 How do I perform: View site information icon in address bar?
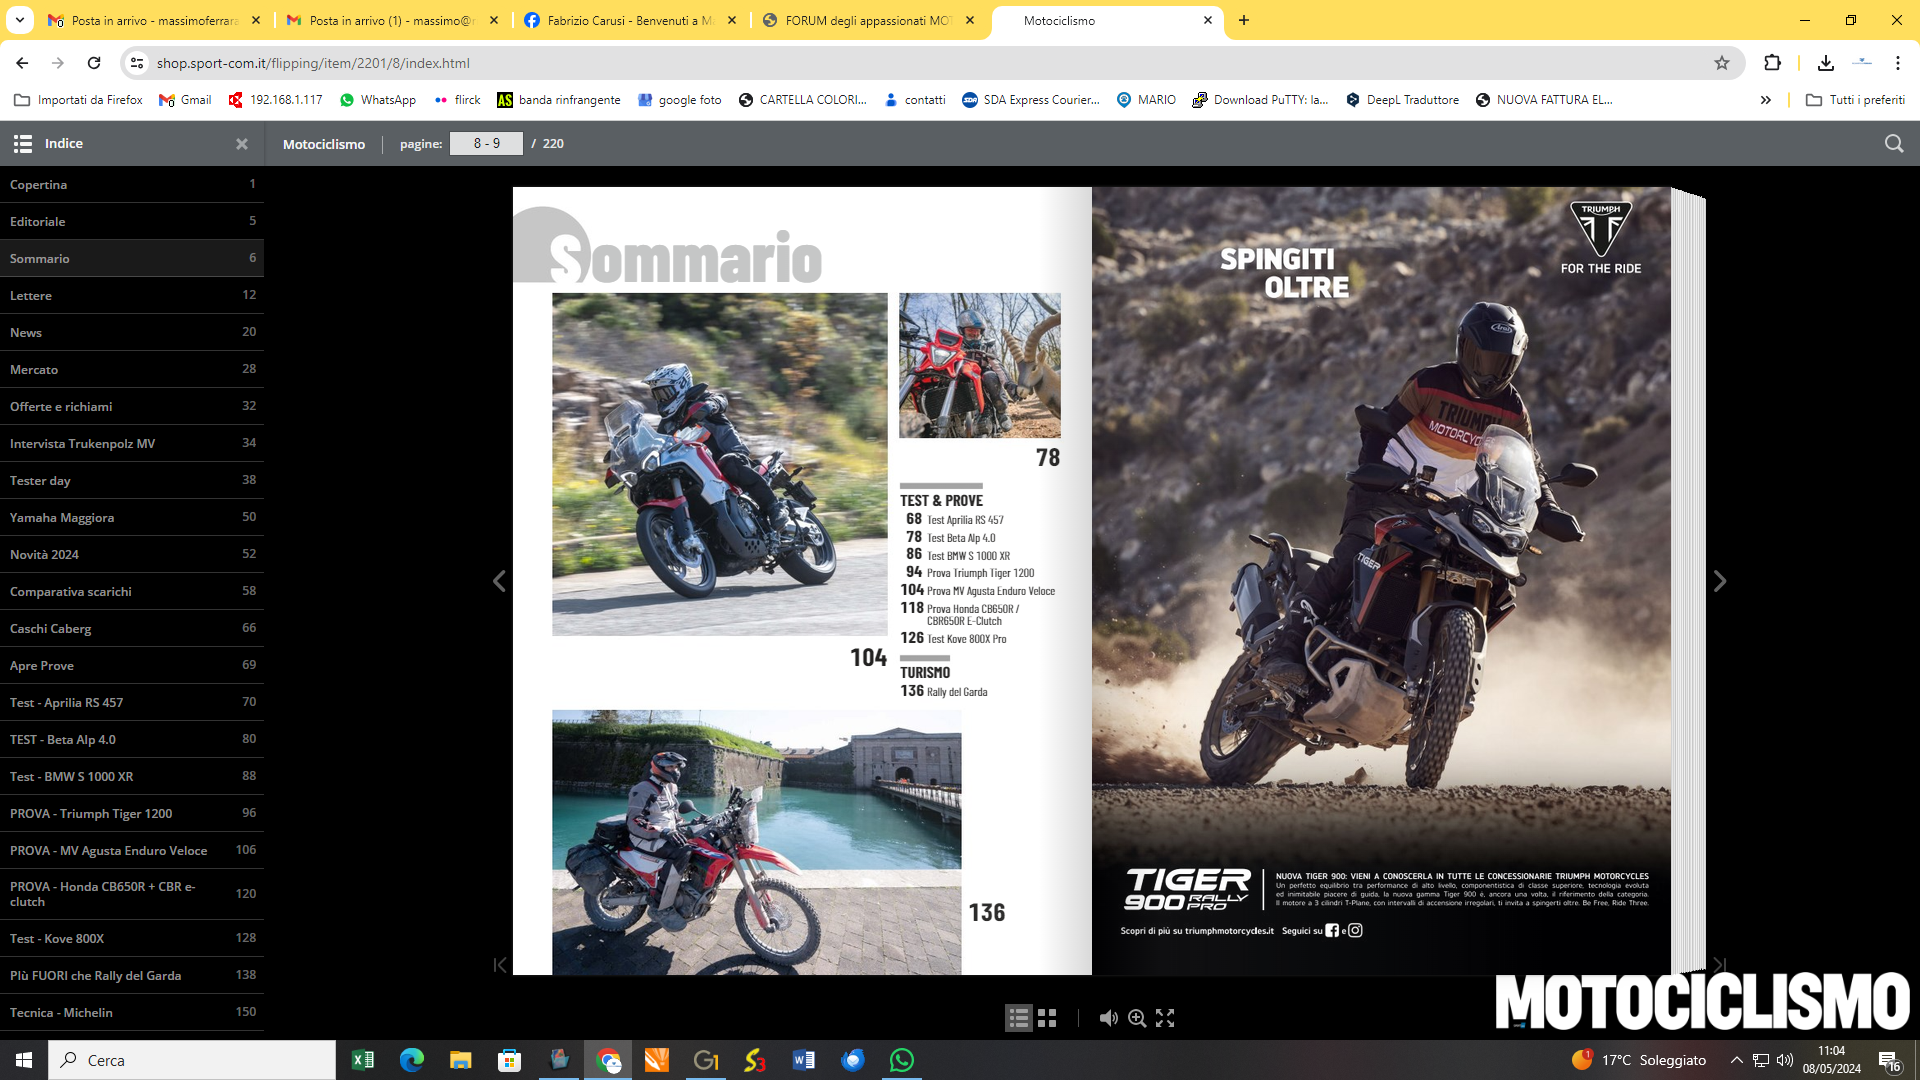click(x=137, y=63)
